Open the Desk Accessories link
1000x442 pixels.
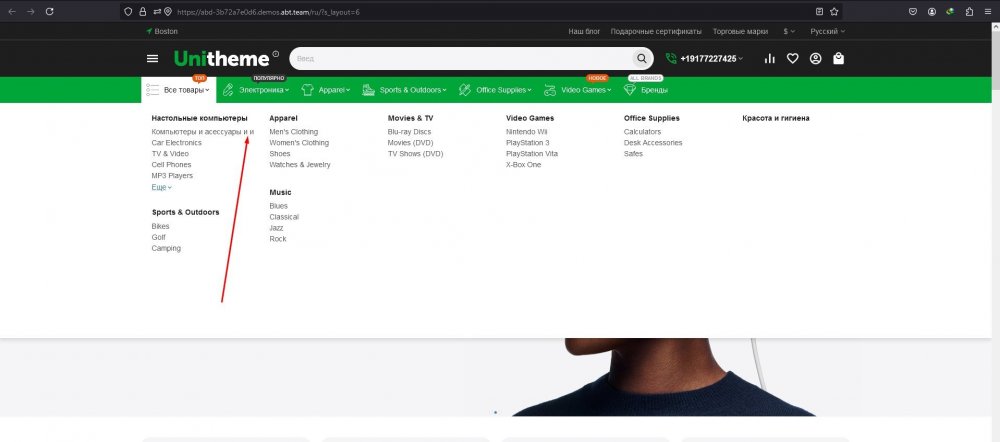coord(653,143)
